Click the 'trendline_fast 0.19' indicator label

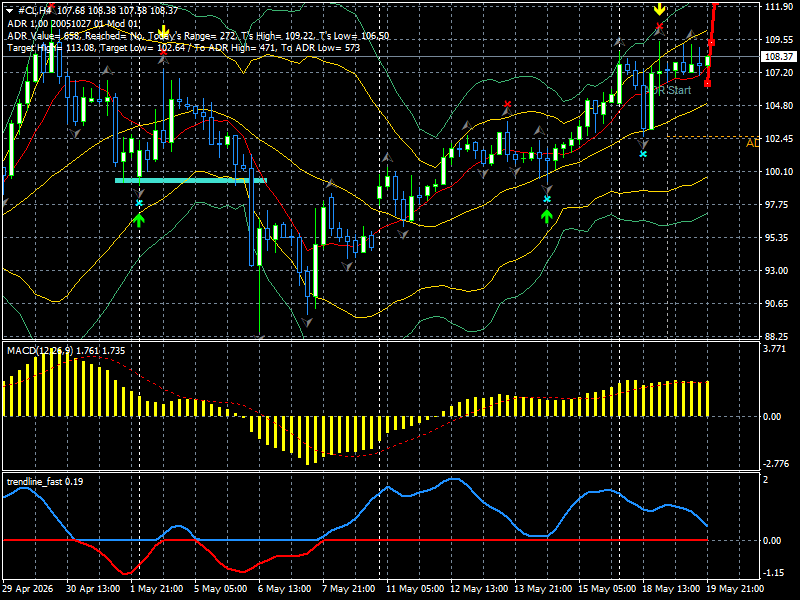tap(45, 482)
